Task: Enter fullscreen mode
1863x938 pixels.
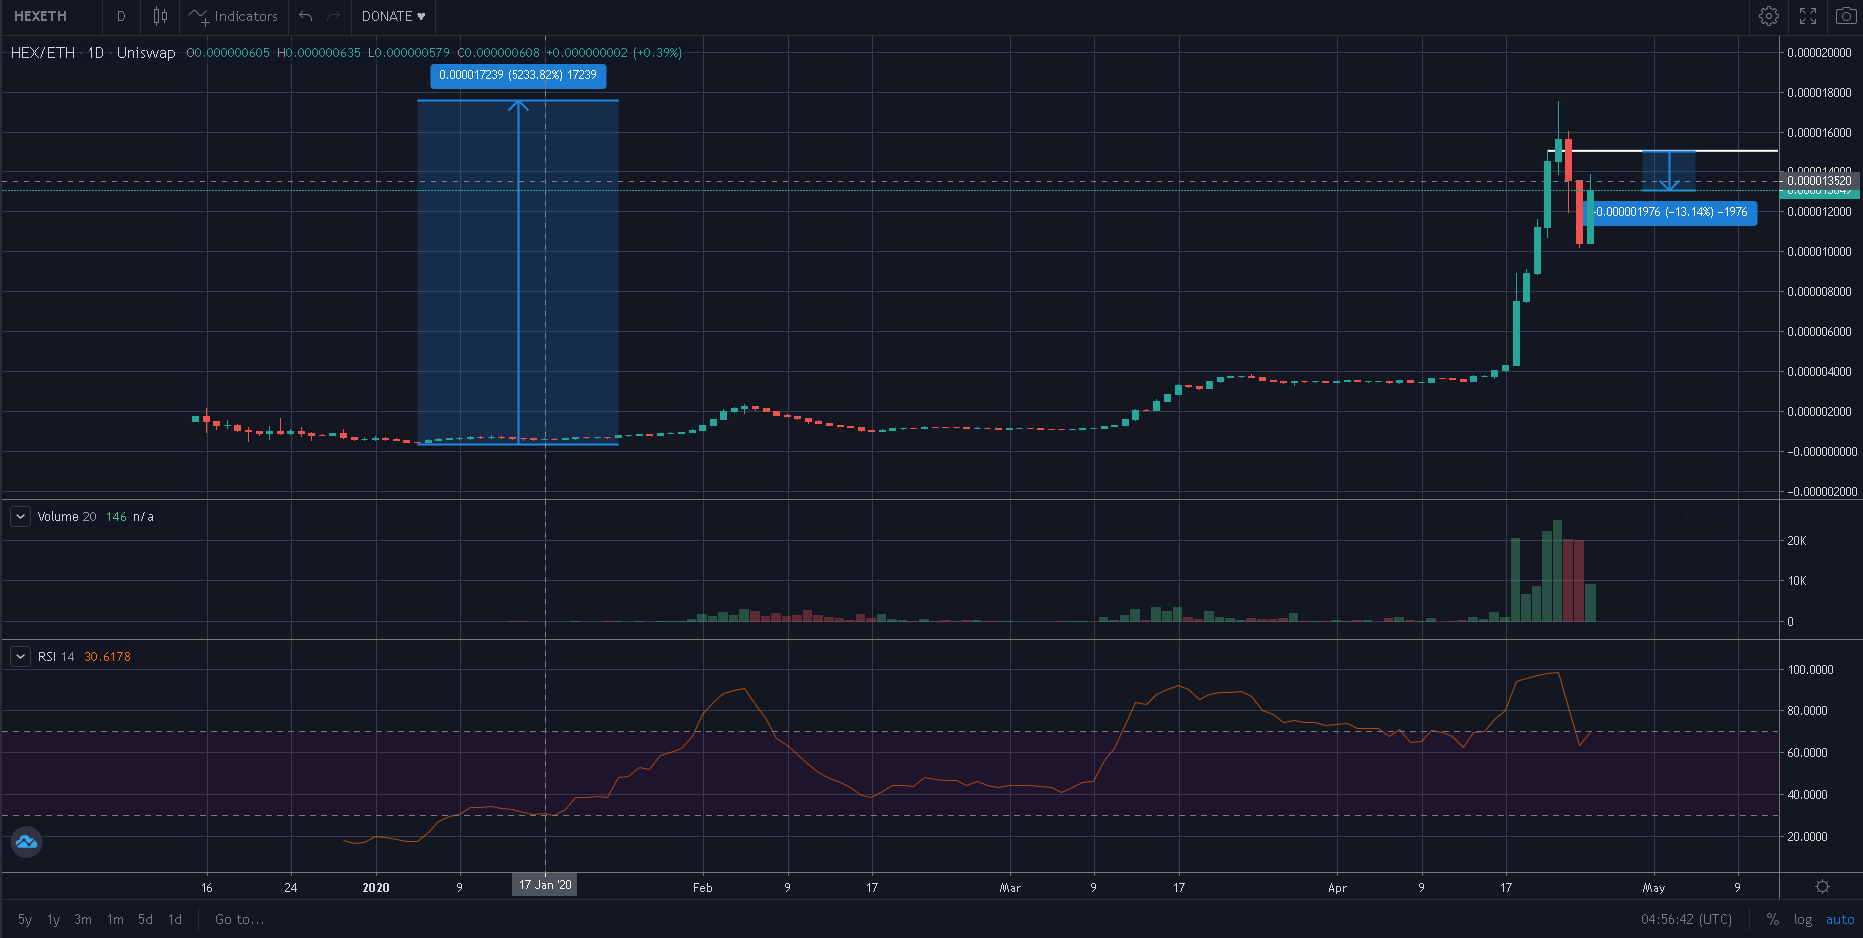Action: pos(1808,16)
